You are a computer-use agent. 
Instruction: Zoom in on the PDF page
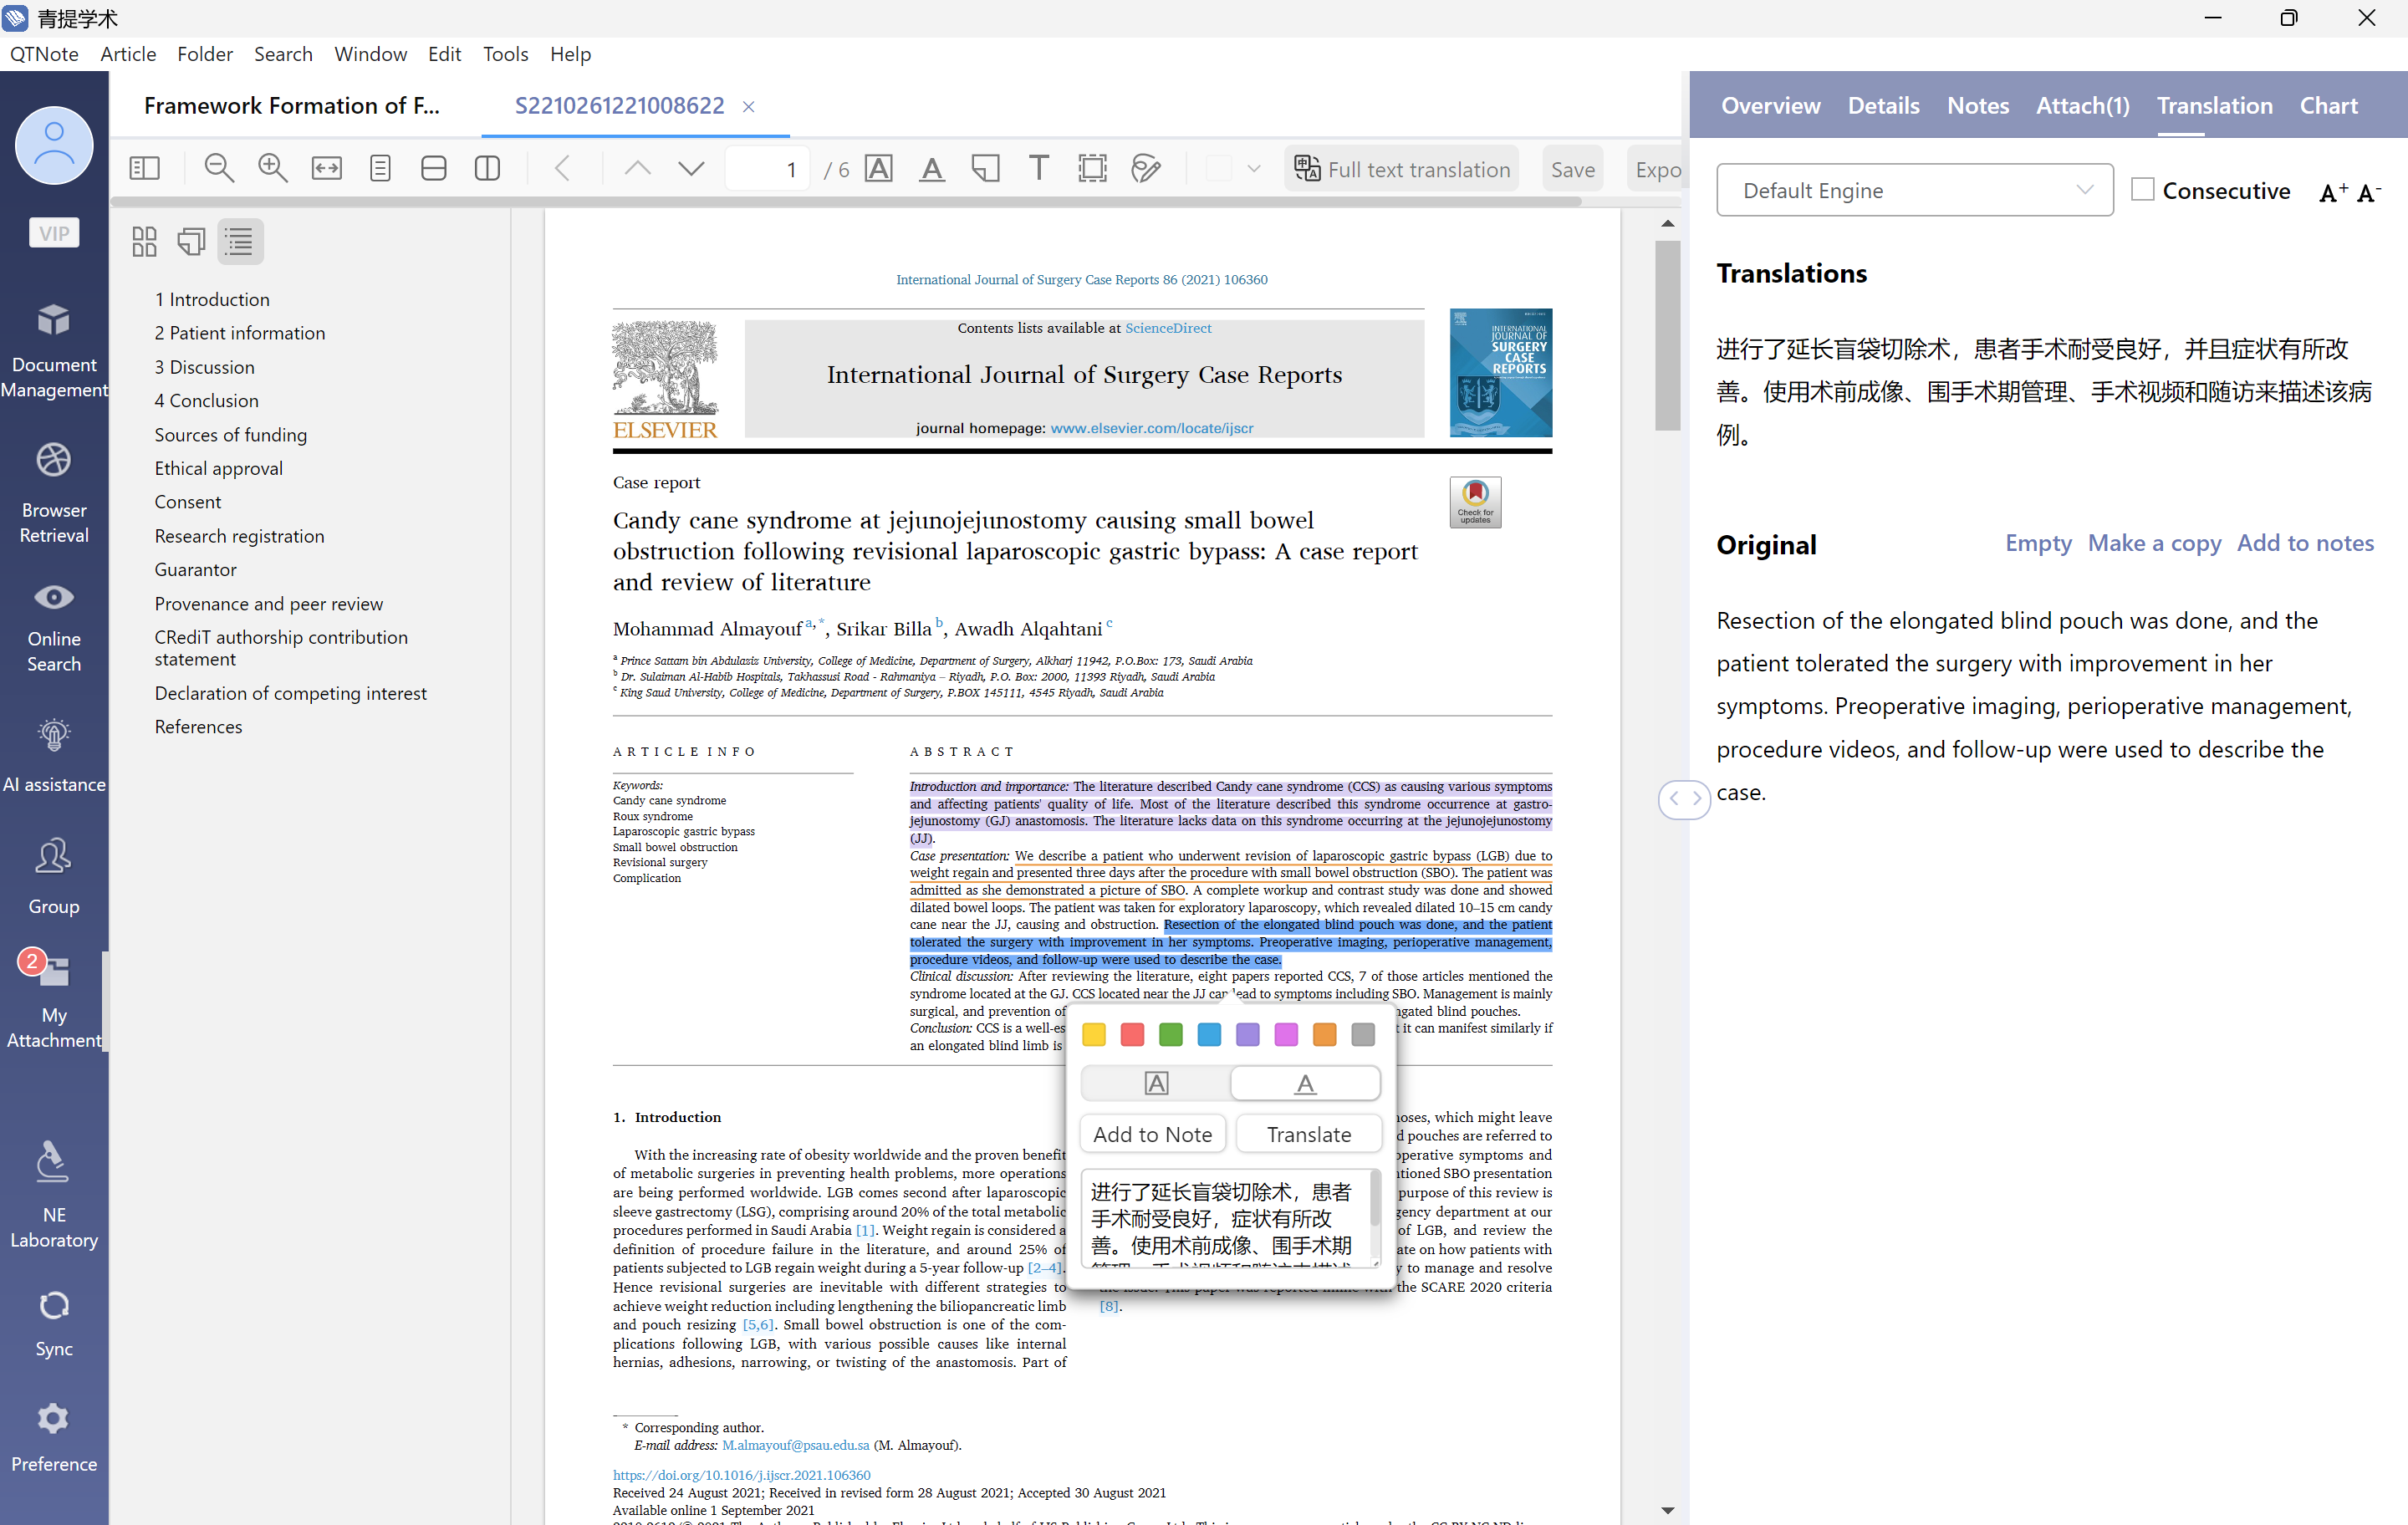click(x=272, y=169)
